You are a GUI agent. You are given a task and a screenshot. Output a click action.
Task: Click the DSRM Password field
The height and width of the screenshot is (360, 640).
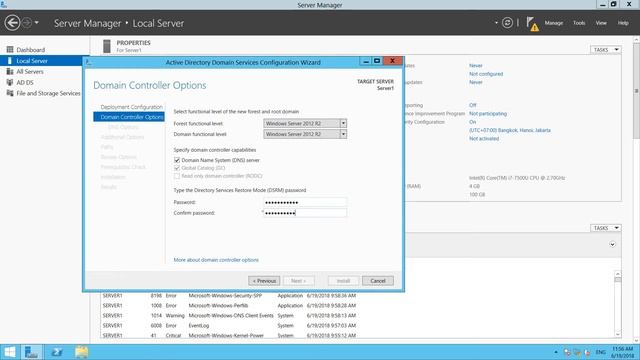305,202
